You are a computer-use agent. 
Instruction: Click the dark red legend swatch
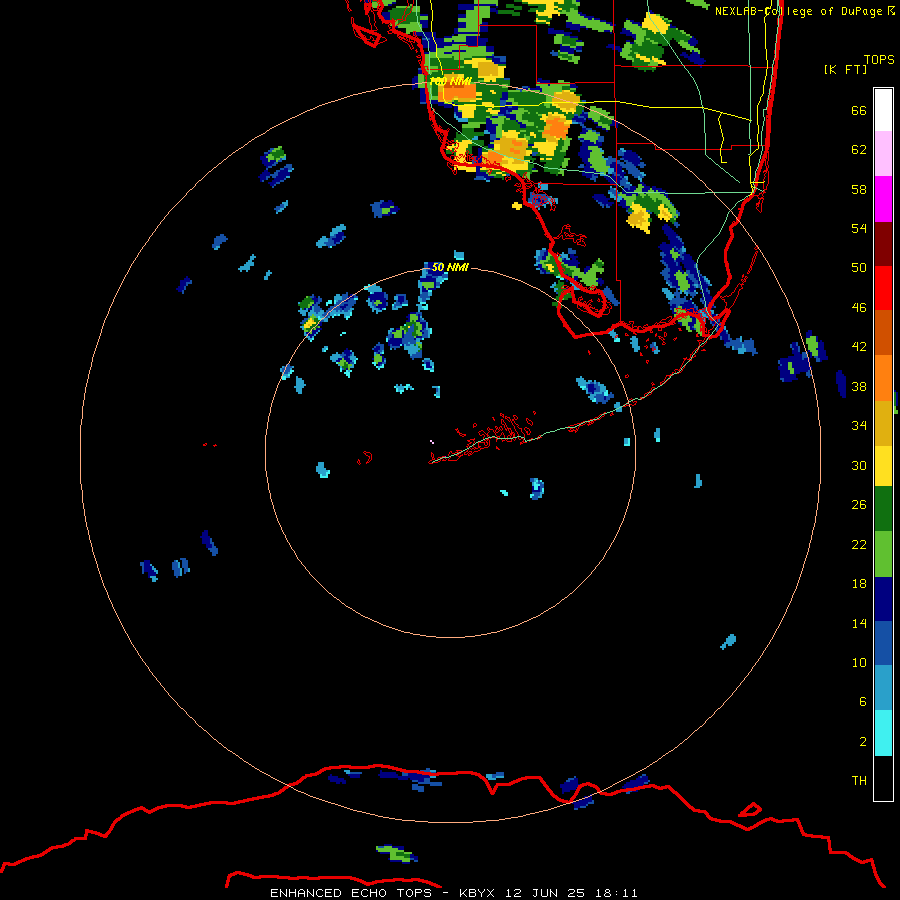[x=883, y=243]
